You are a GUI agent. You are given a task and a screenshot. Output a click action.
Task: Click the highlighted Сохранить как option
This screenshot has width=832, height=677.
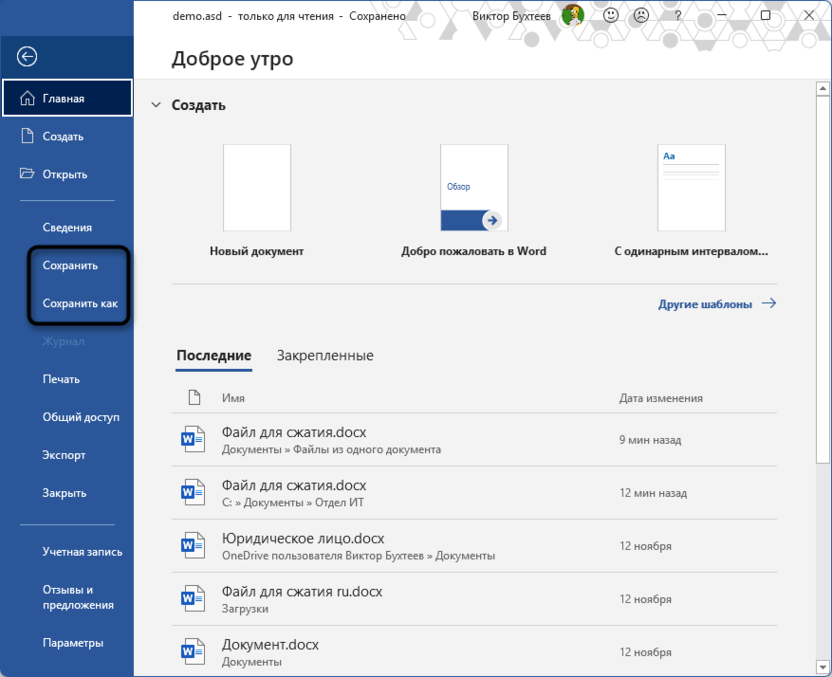click(78, 303)
